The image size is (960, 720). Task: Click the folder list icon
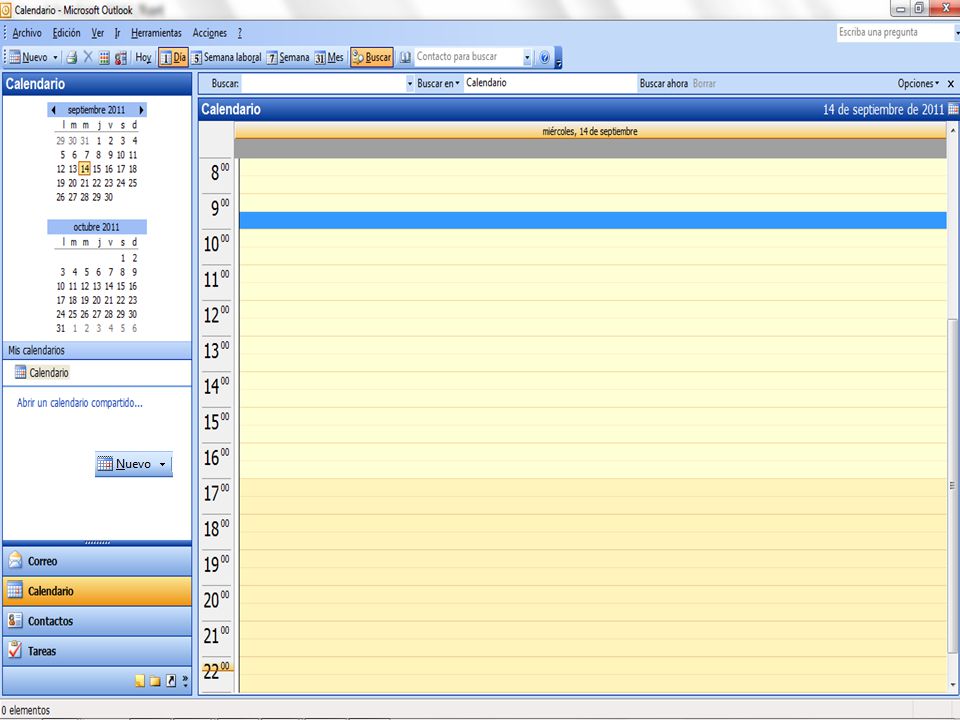pyautogui.click(x=156, y=681)
